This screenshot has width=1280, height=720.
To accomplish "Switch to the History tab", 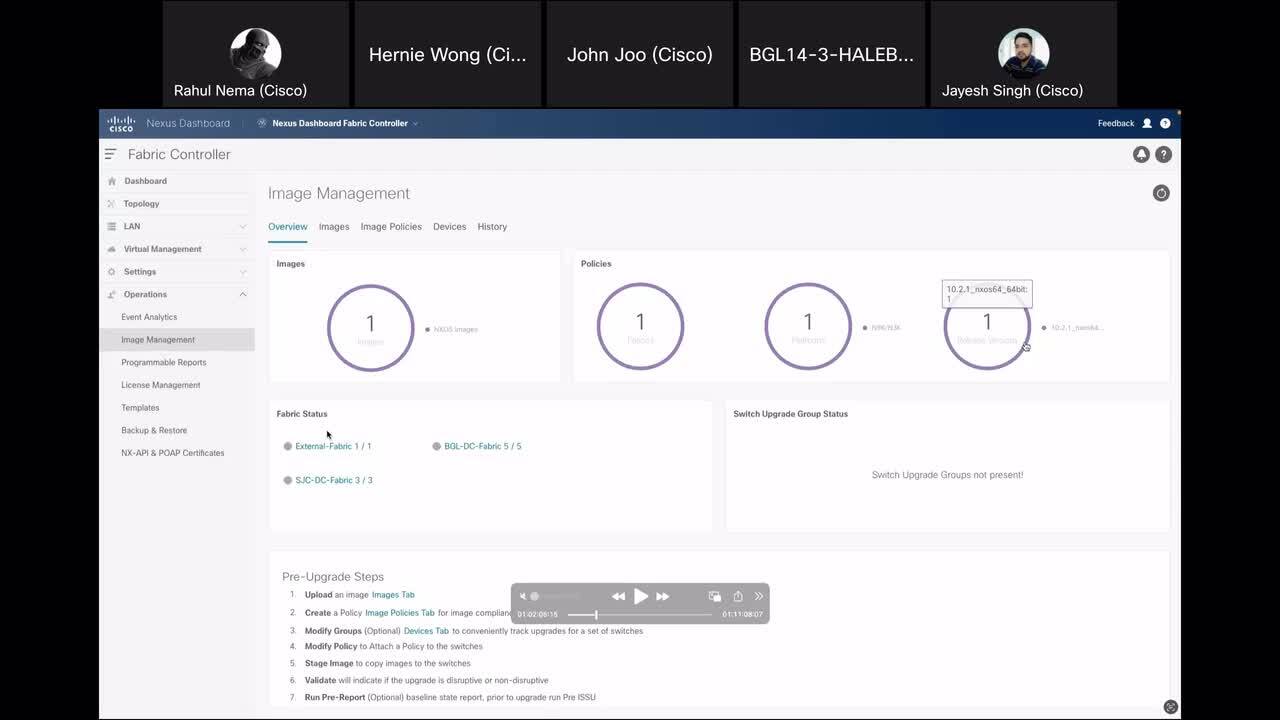I will [492, 227].
